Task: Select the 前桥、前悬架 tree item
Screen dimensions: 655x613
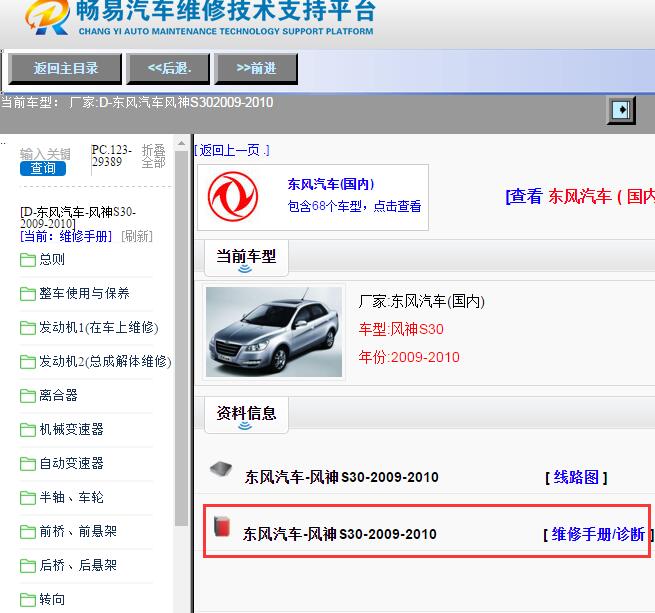Action: click(x=78, y=532)
